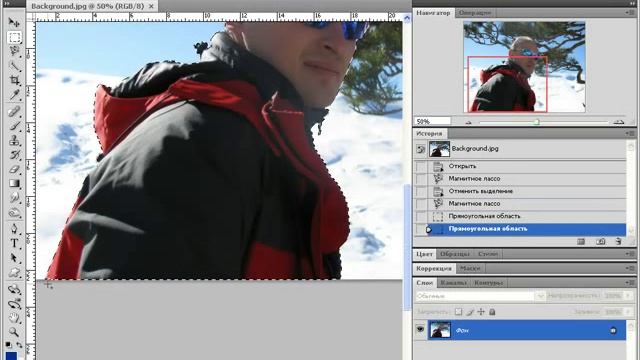Click the Navigator 50% zoom field
The height and width of the screenshot is (360, 640).
[433, 121]
